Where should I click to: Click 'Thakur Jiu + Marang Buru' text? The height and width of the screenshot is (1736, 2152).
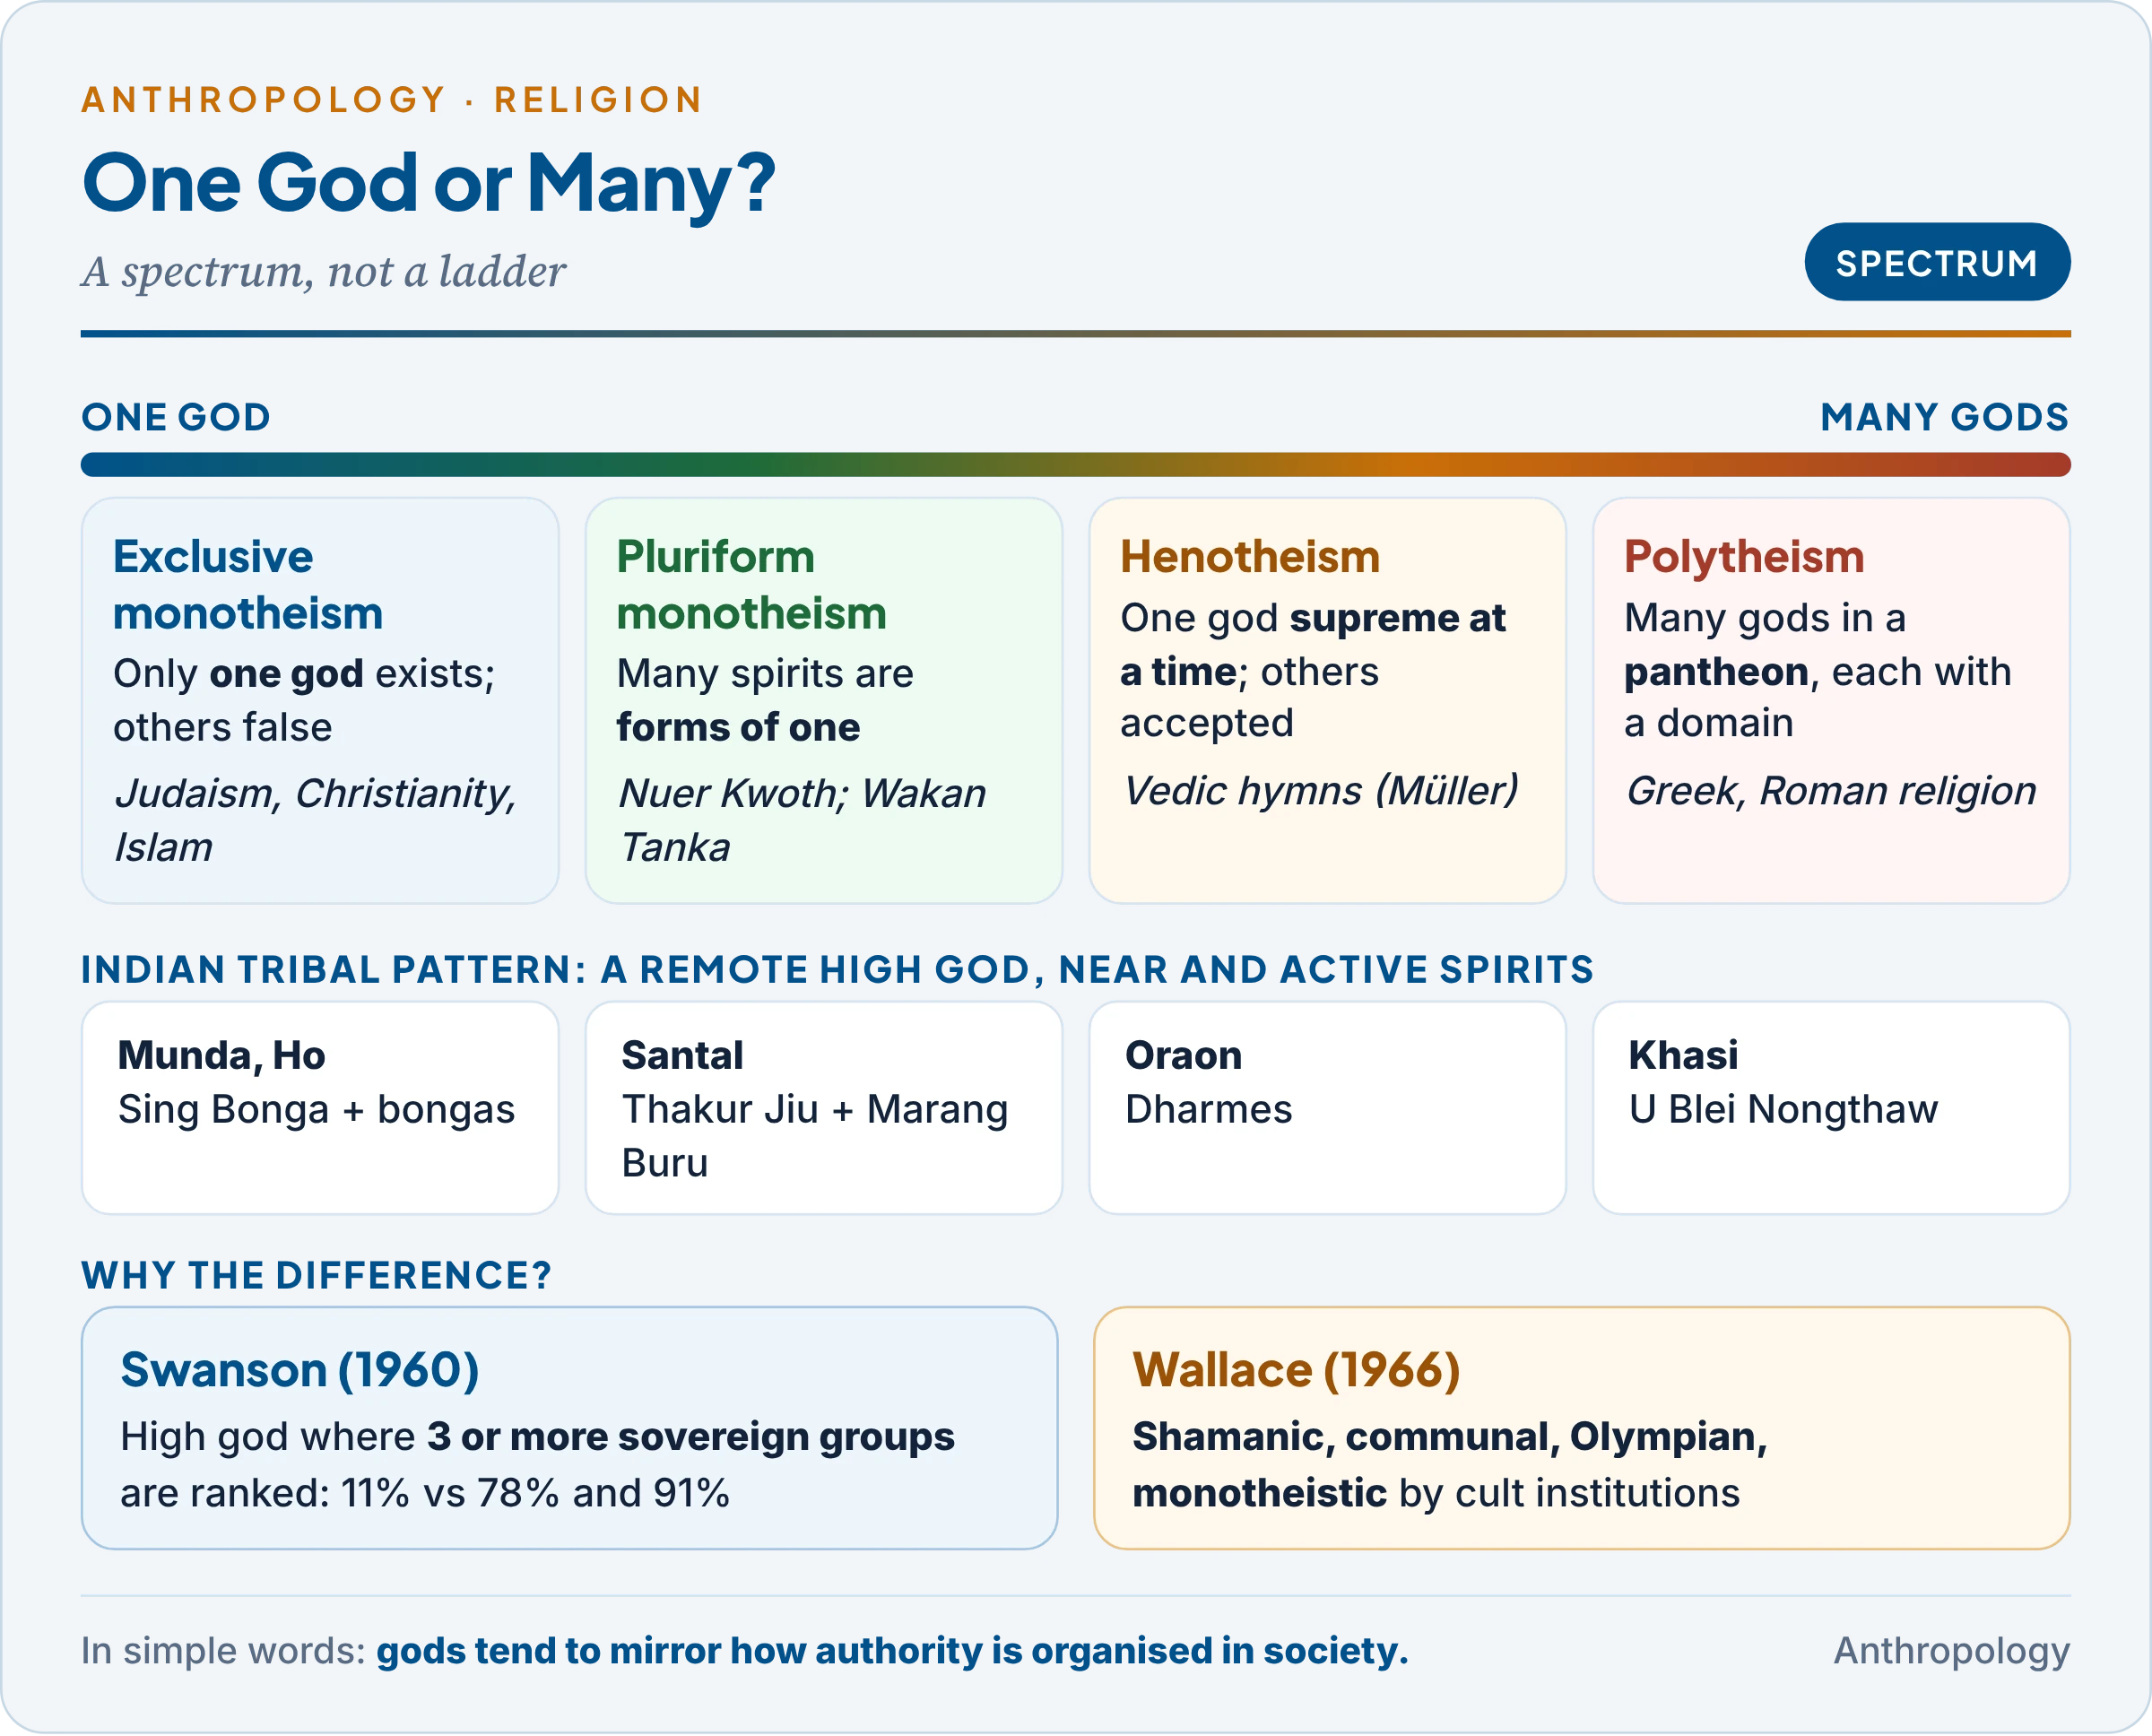[x=815, y=1136]
